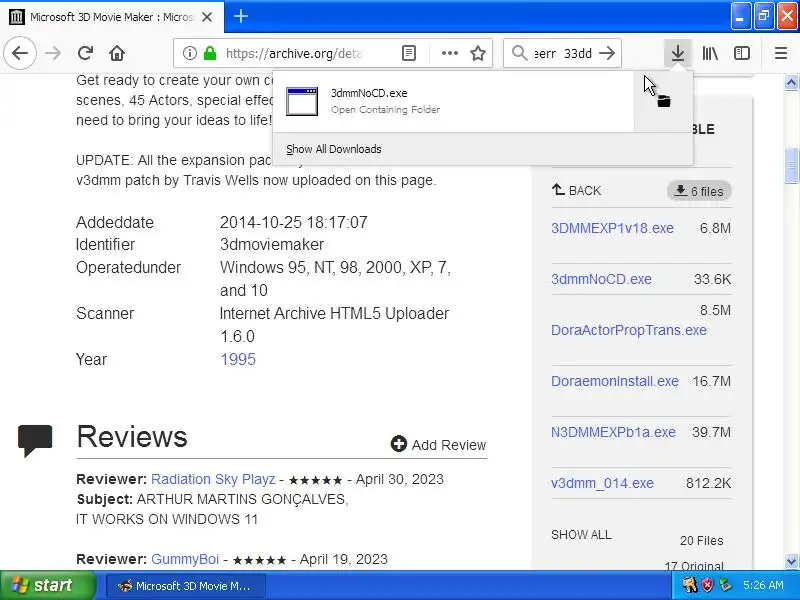This screenshot has width=800, height=600.
Task: Go back to the previous page
Action: click(20, 53)
